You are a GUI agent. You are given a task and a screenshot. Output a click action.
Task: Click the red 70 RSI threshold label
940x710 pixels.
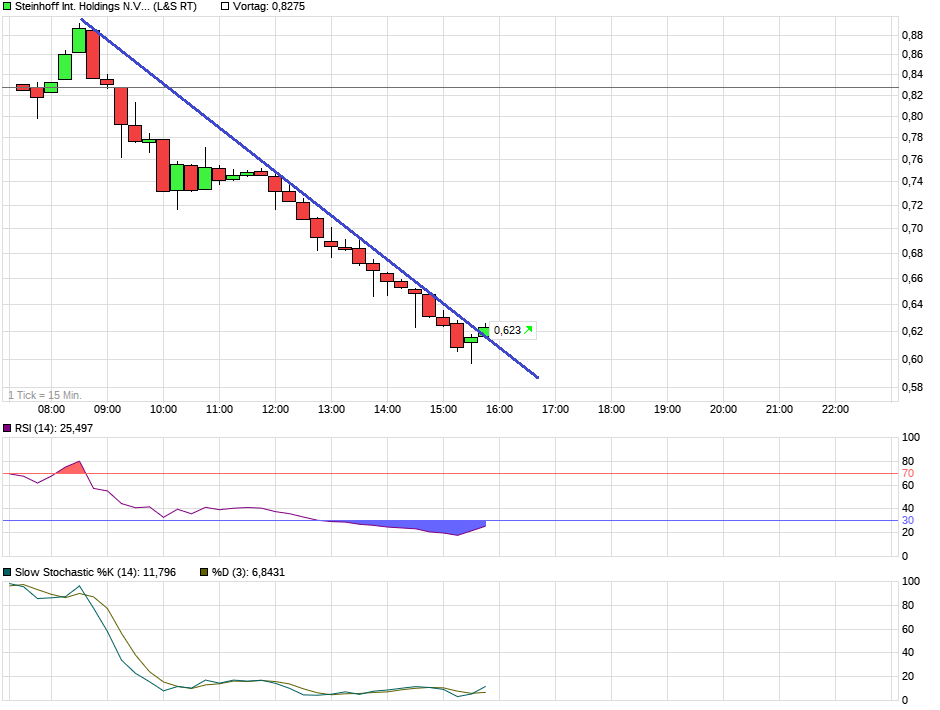(908, 474)
